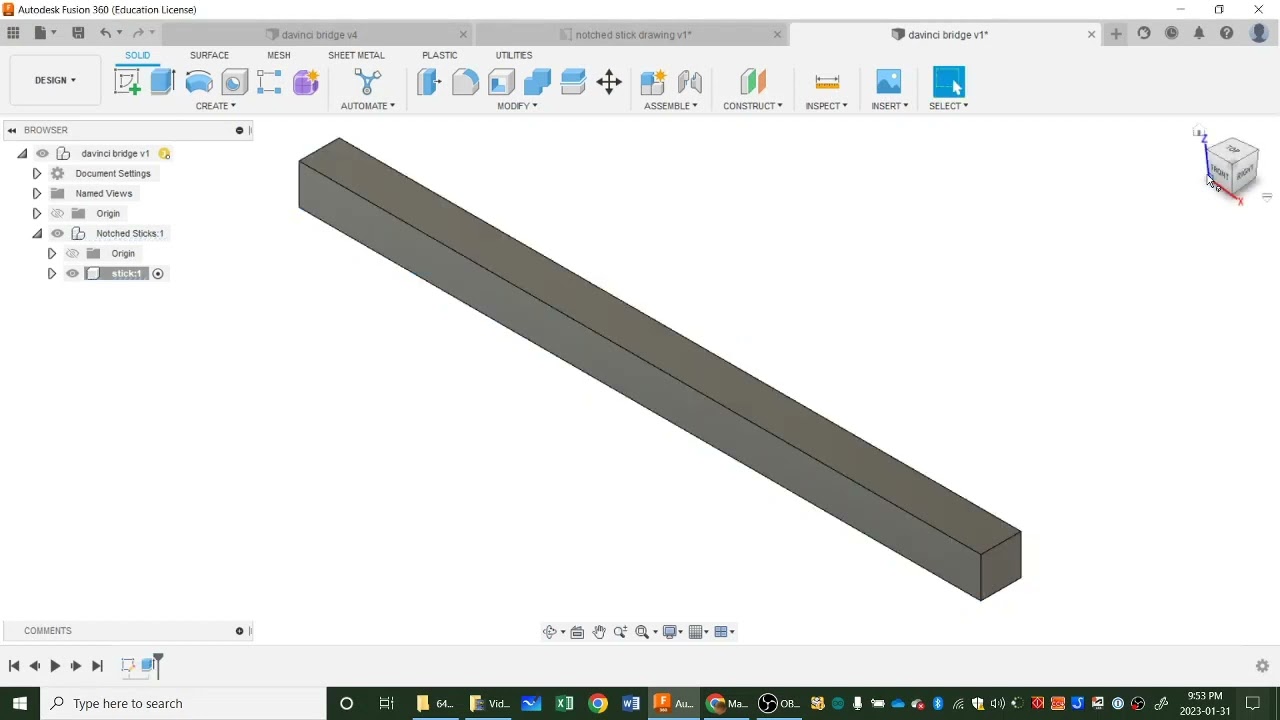This screenshot has height=720, width=1280.
Task: Select the Offset Plane construct tool
Action: (x=753, y=82)
